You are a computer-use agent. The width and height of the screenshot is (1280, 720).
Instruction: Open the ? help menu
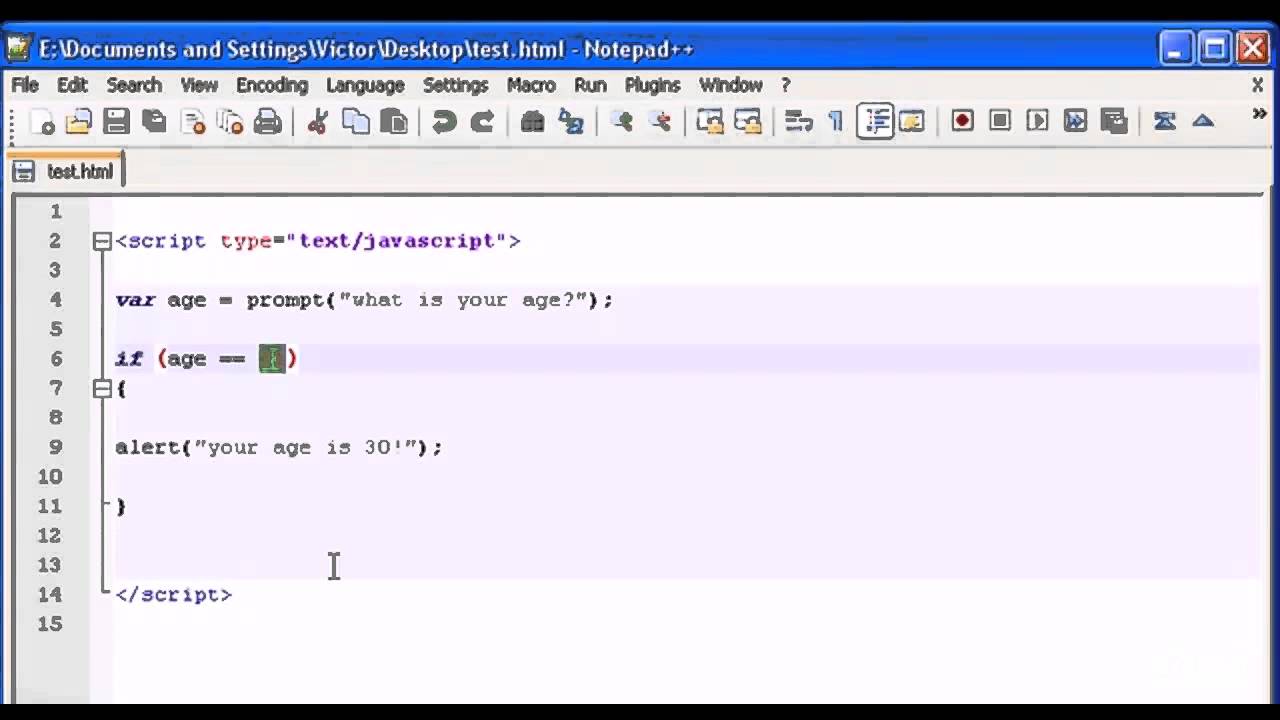pyautogui.click(x=786, y=85)
